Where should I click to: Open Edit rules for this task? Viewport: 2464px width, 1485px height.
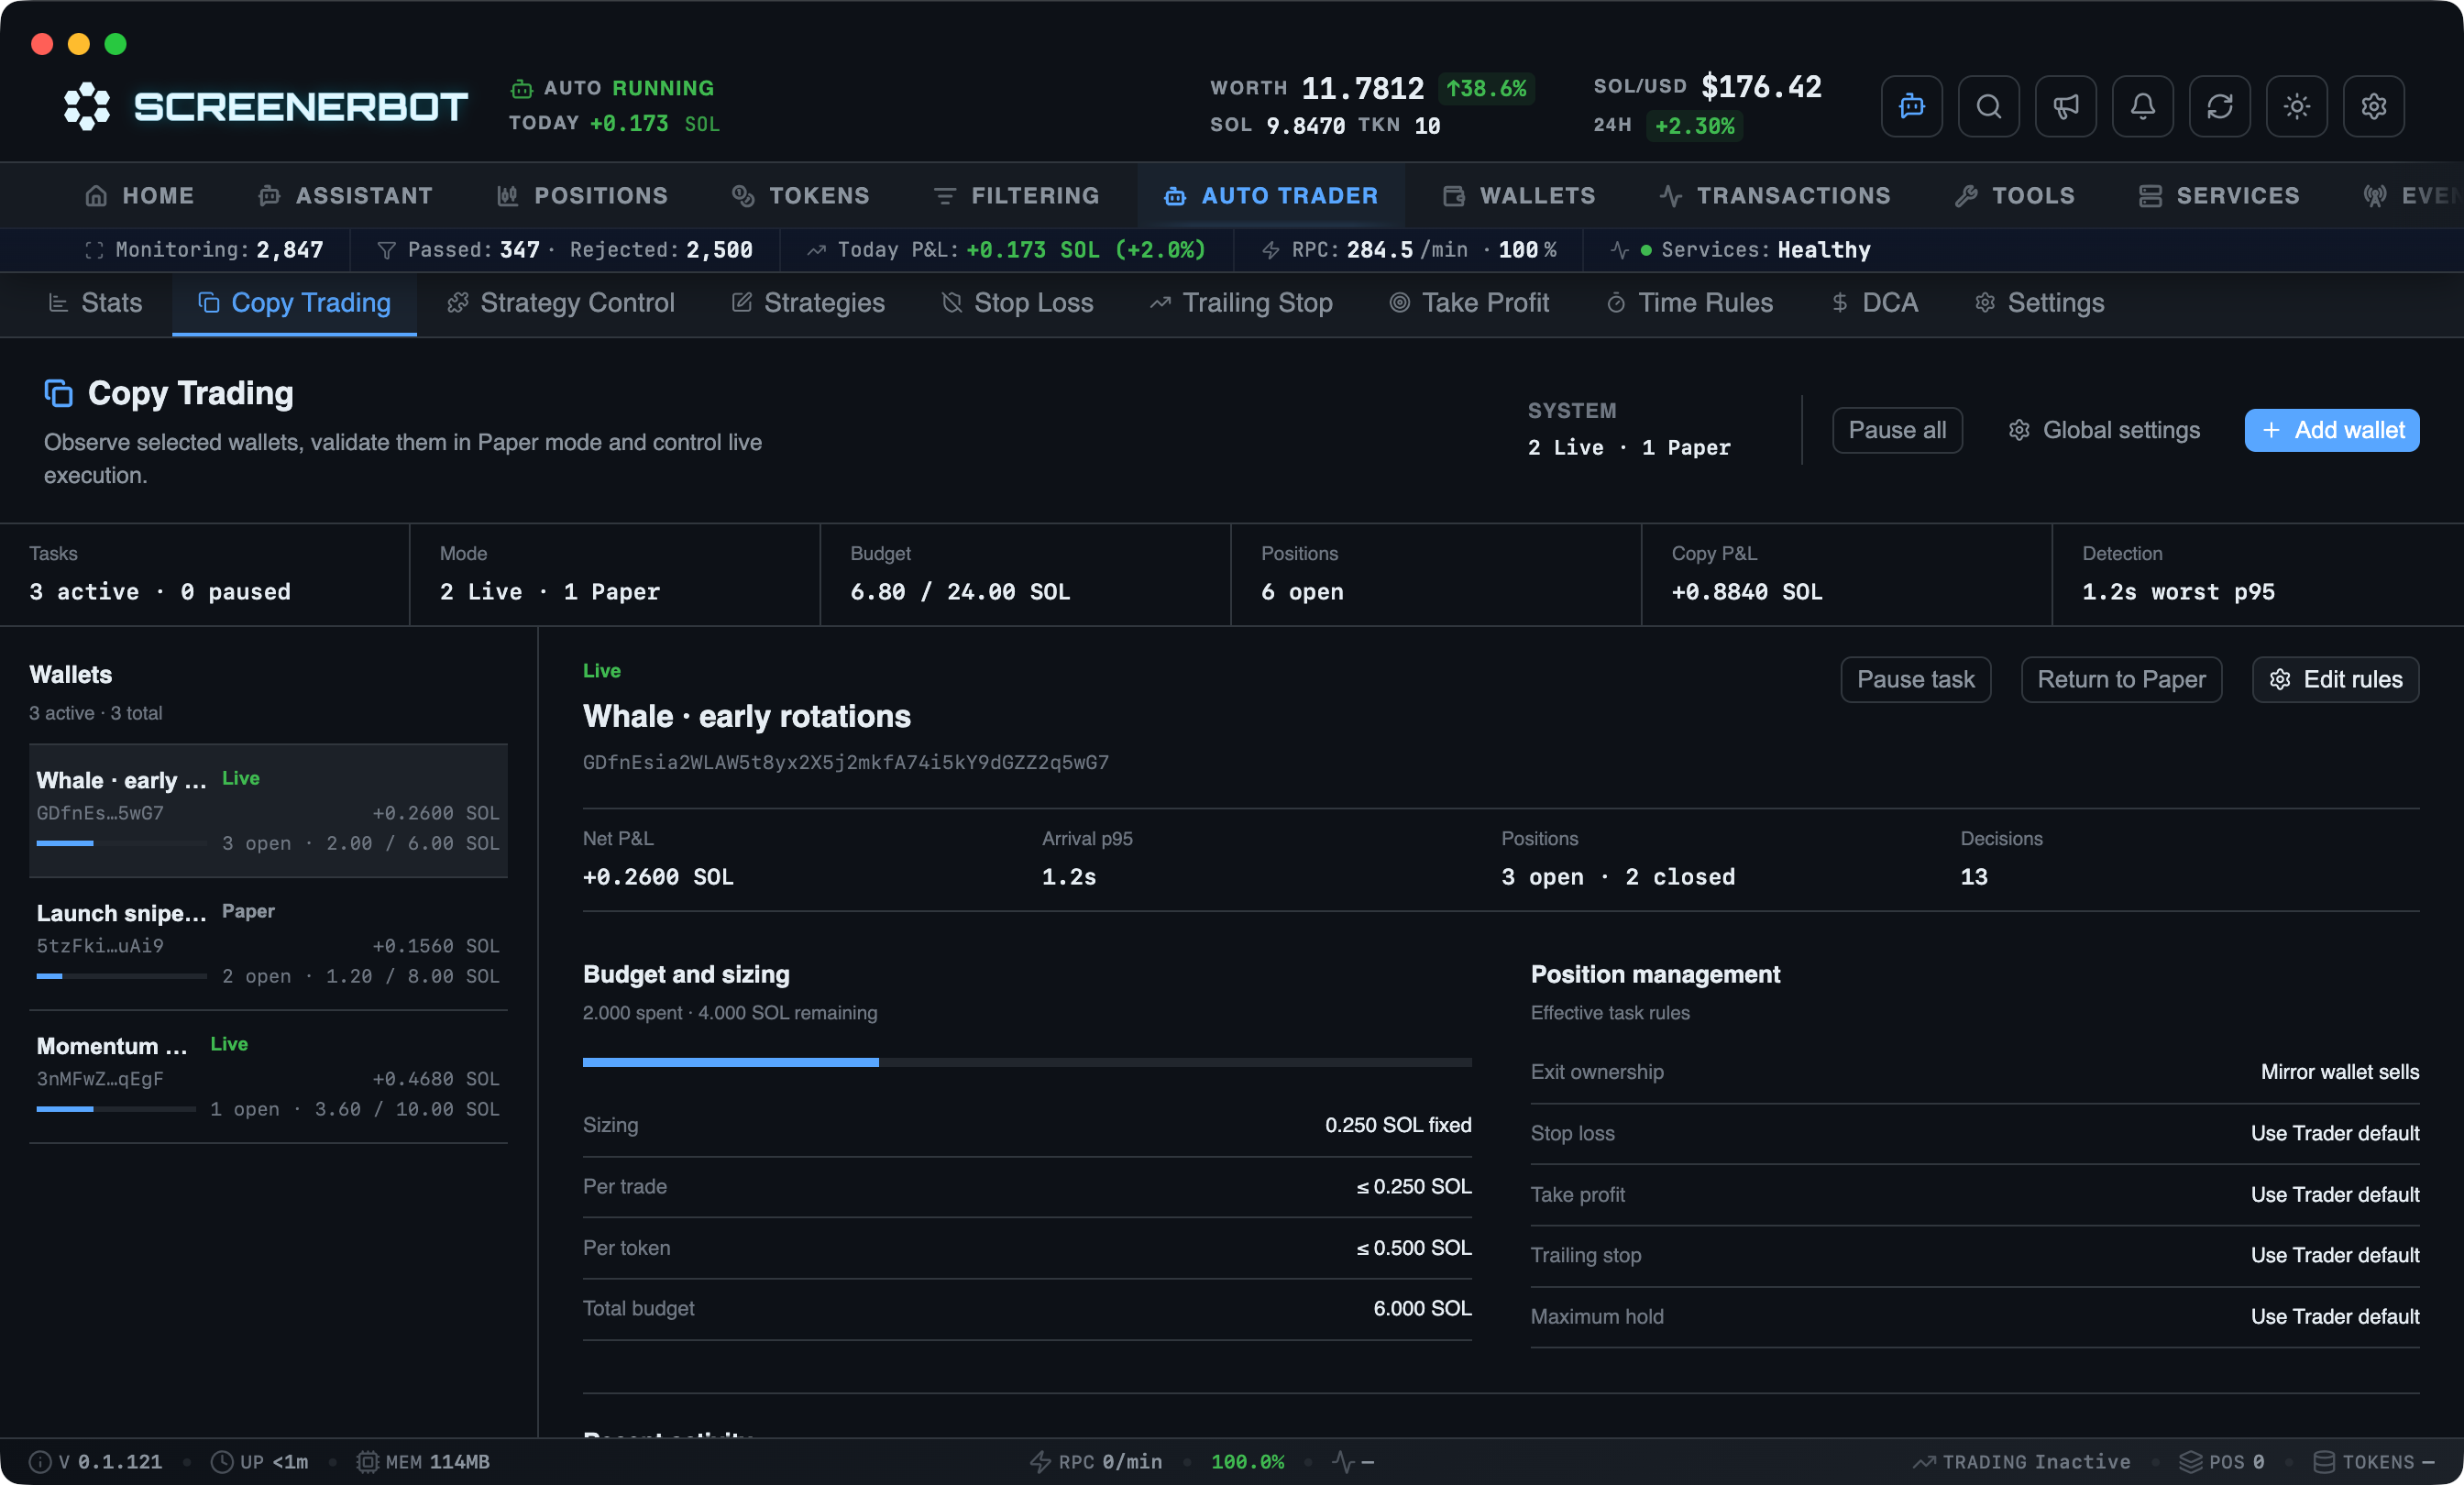click(2334, 679)
